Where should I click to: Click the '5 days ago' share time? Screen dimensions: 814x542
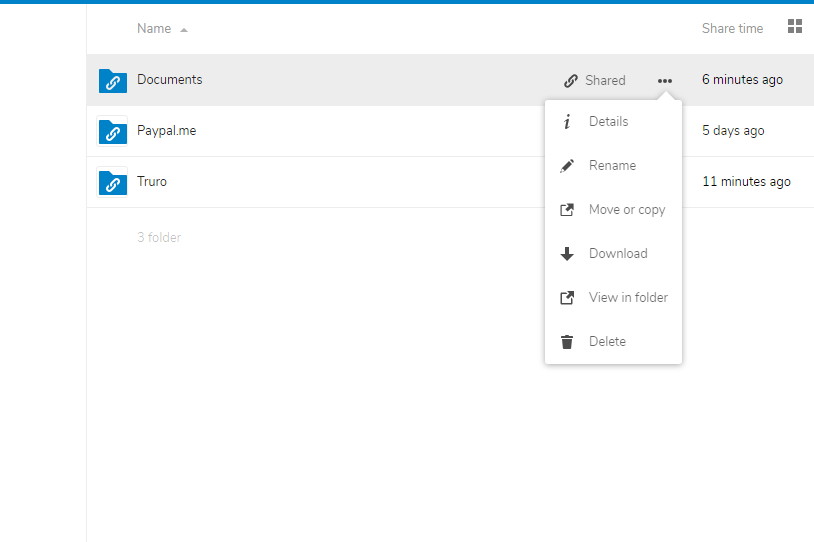[733, 131]
